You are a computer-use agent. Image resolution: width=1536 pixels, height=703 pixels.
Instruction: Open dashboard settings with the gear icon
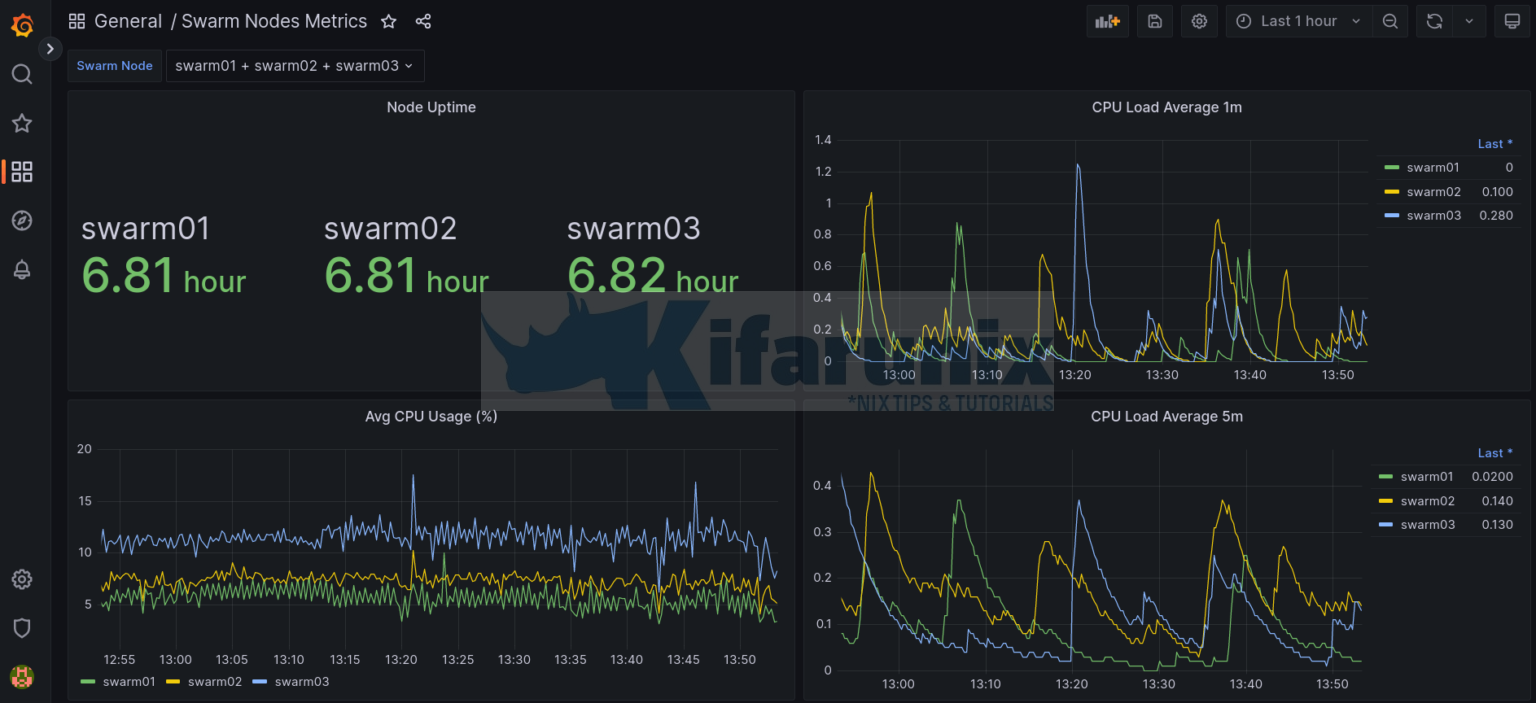coord(1199,20)
